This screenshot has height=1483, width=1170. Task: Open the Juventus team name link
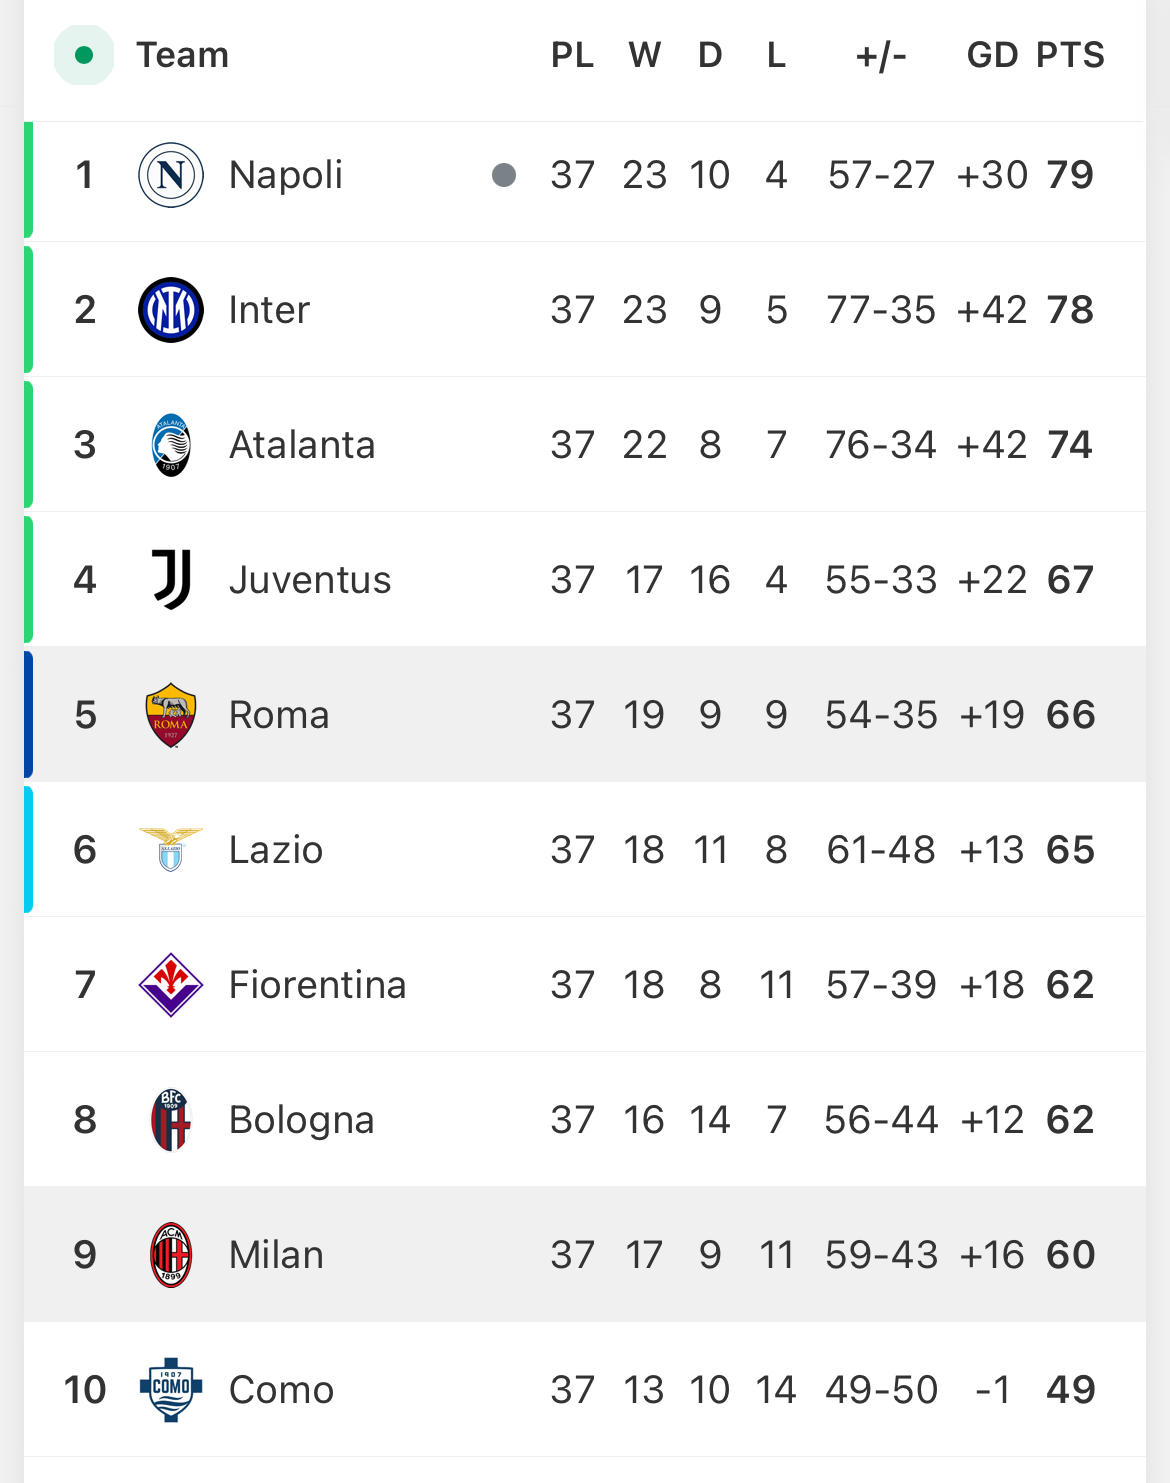[310, 580]
